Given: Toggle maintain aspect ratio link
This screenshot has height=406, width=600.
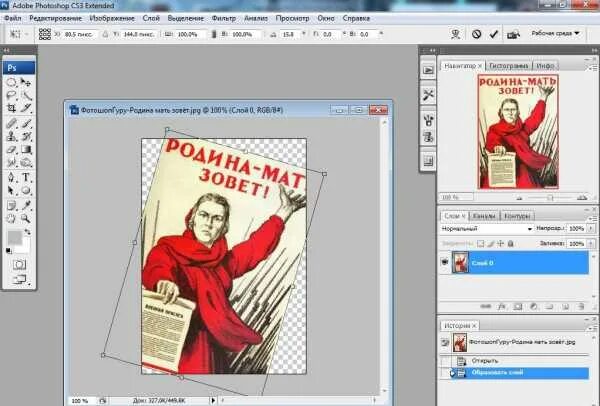Looking at the screenshot, I should pos(214,34).
